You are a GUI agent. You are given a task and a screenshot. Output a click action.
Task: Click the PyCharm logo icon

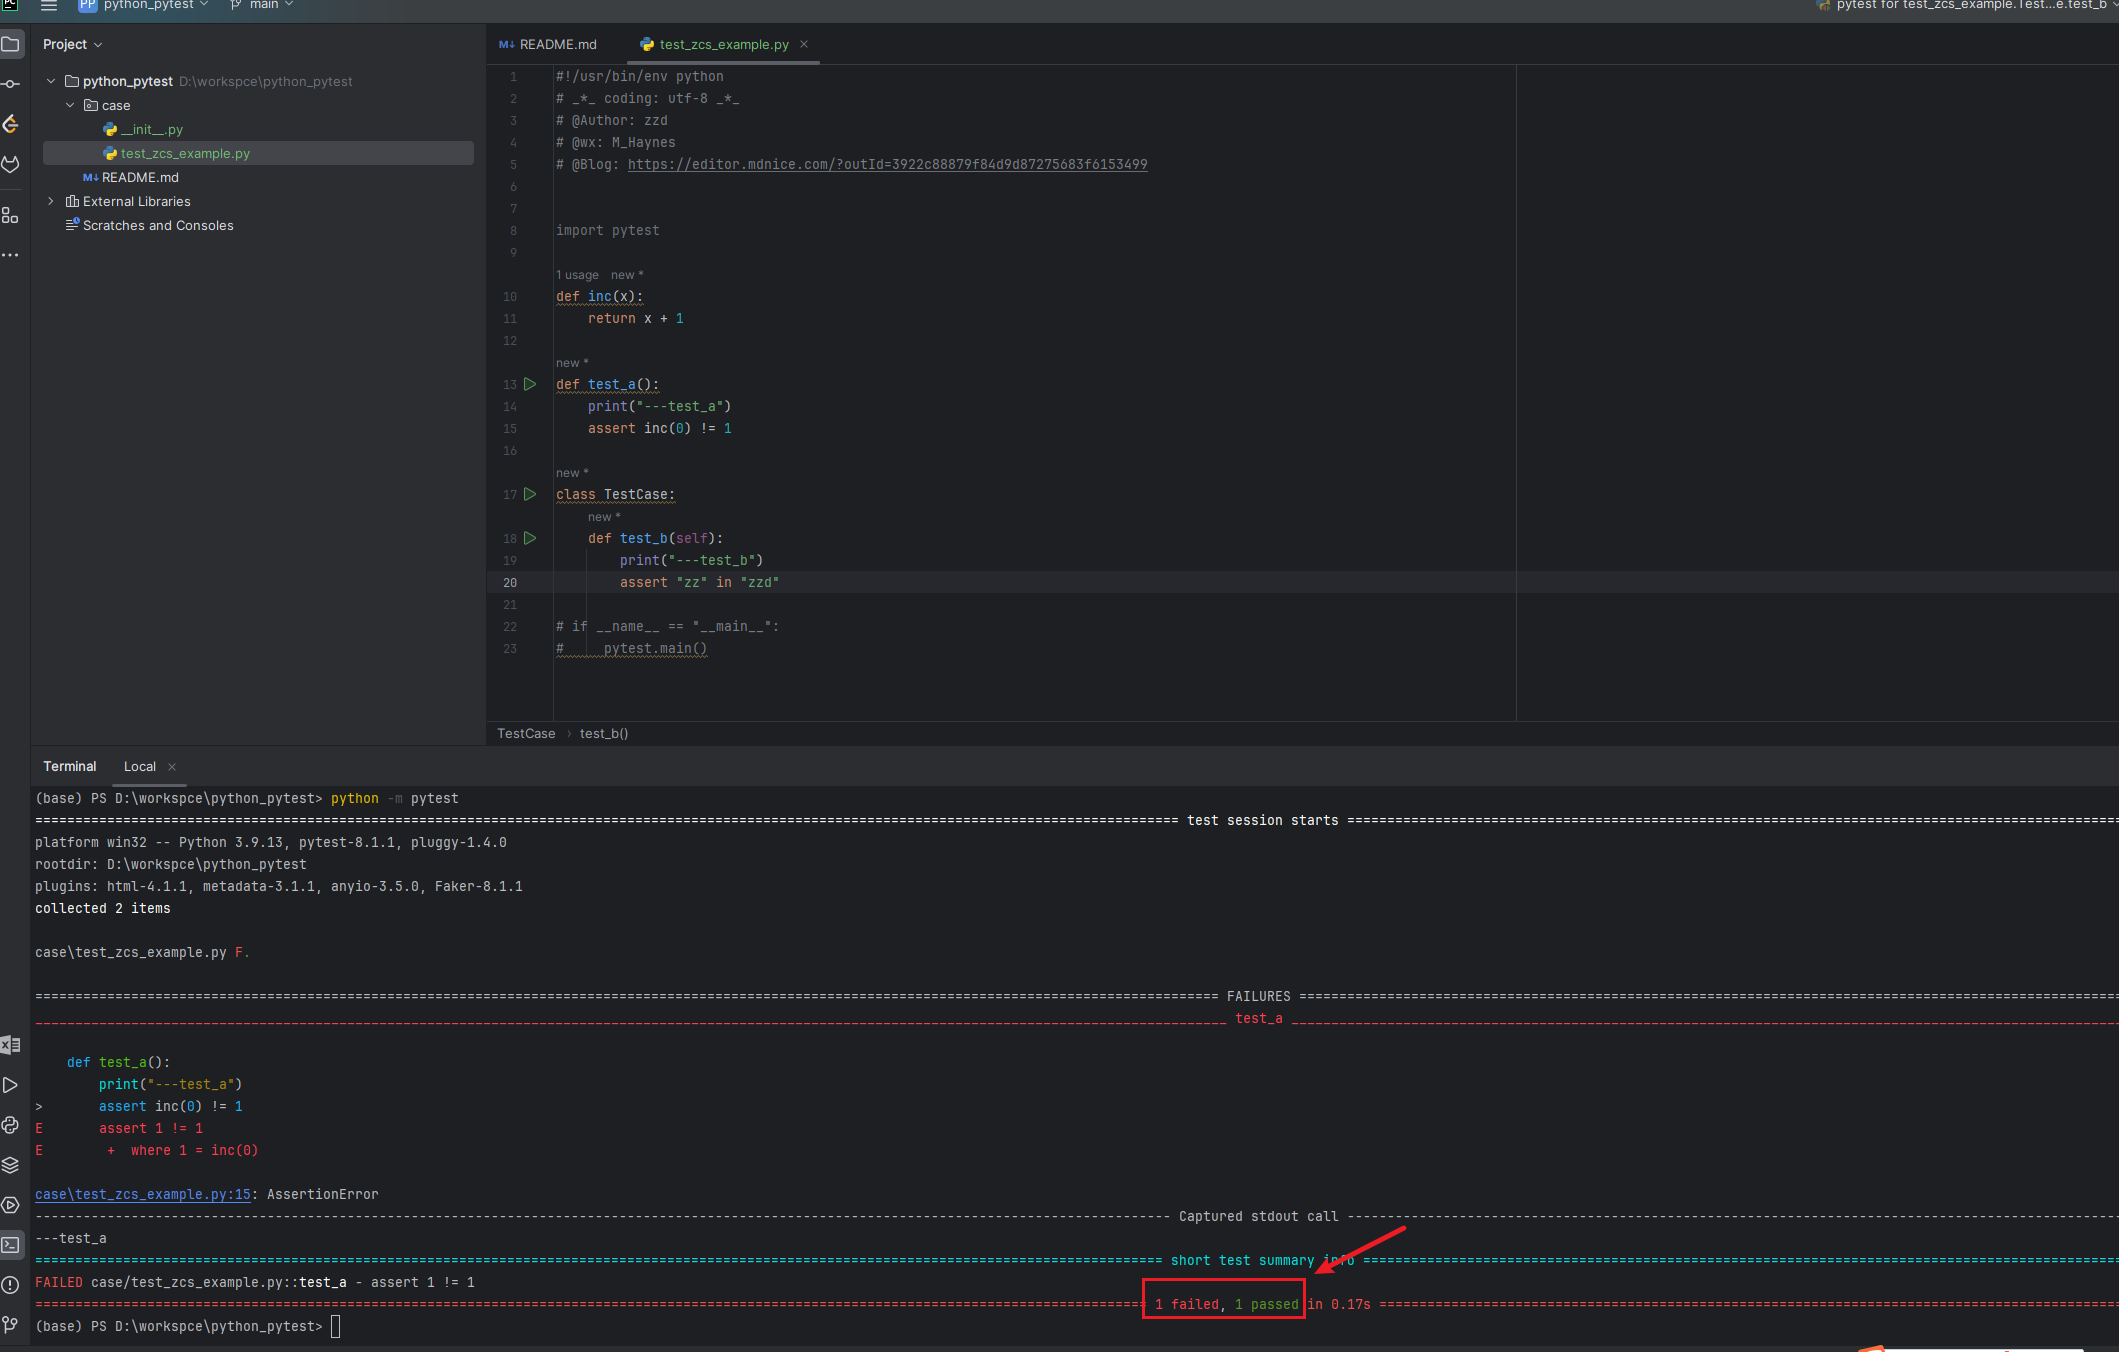coord(10,4)
